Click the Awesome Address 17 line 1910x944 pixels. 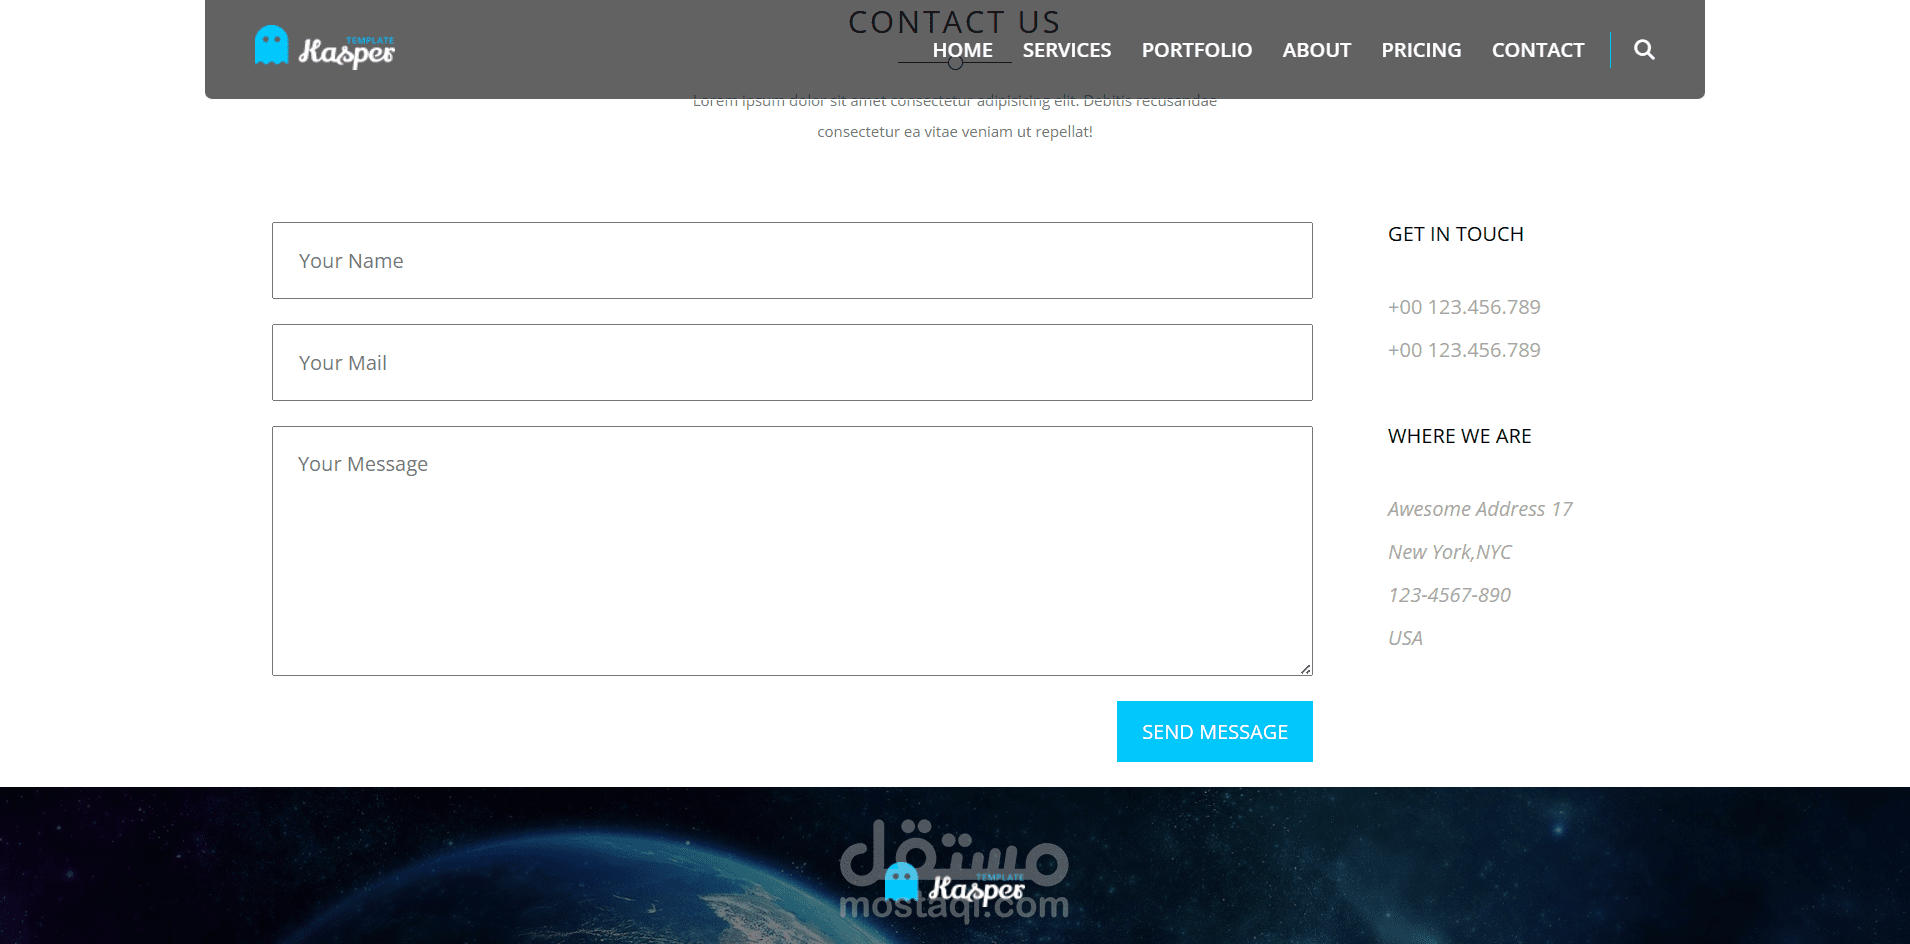coord(1480,509)
